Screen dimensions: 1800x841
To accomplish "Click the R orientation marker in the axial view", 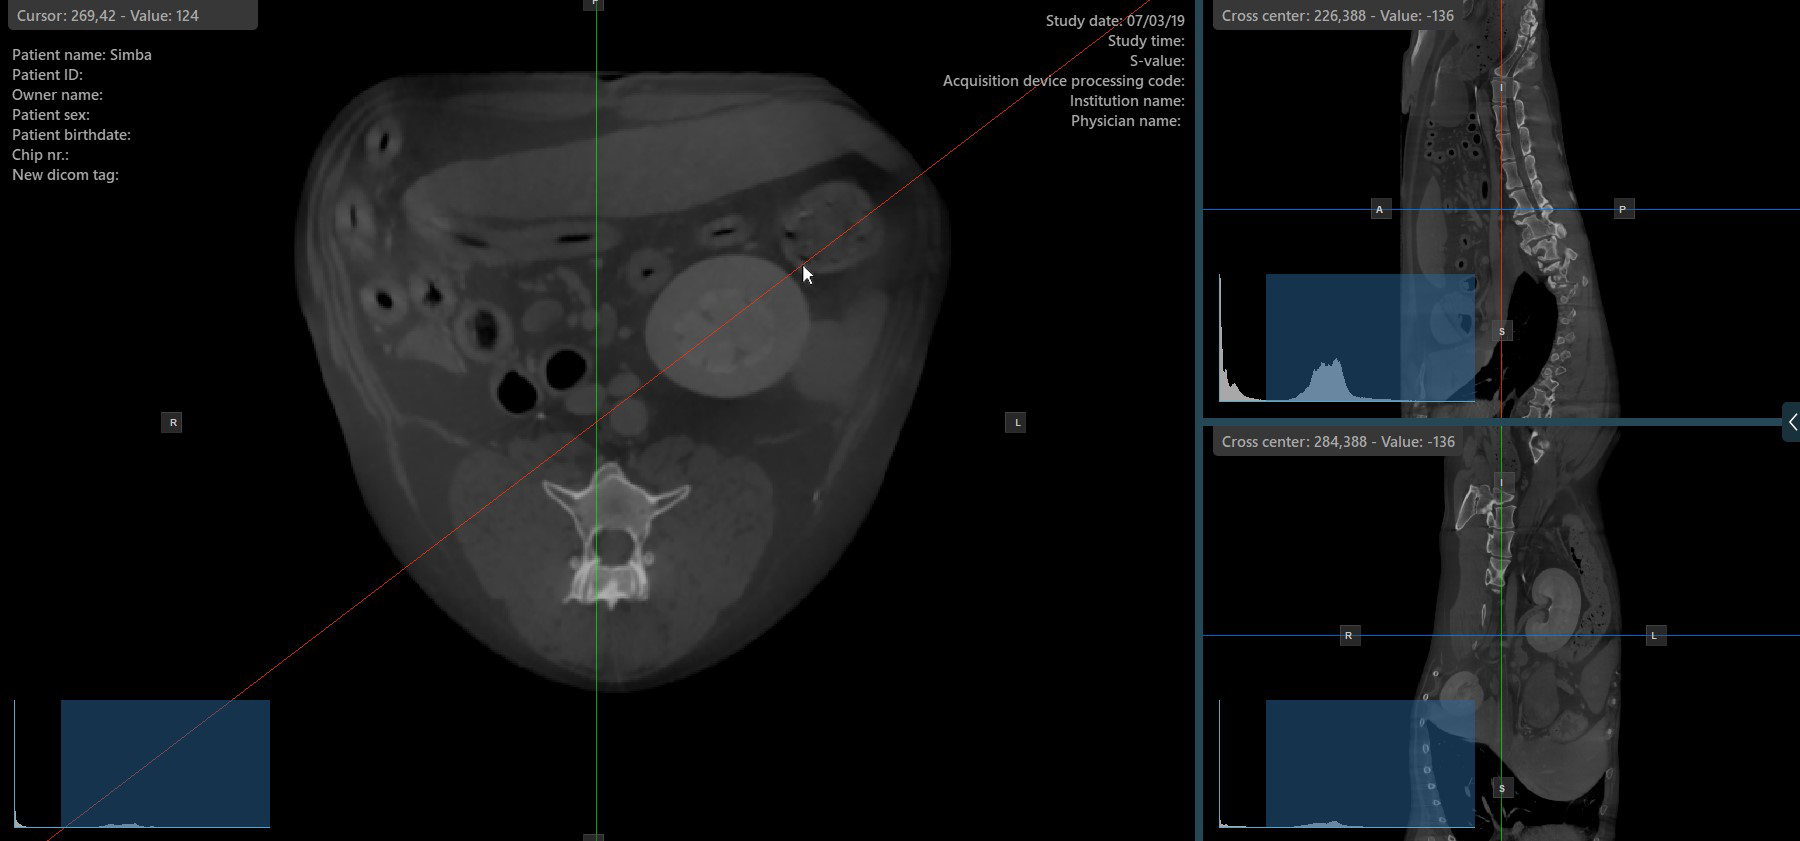I will [x=173, y=423].
